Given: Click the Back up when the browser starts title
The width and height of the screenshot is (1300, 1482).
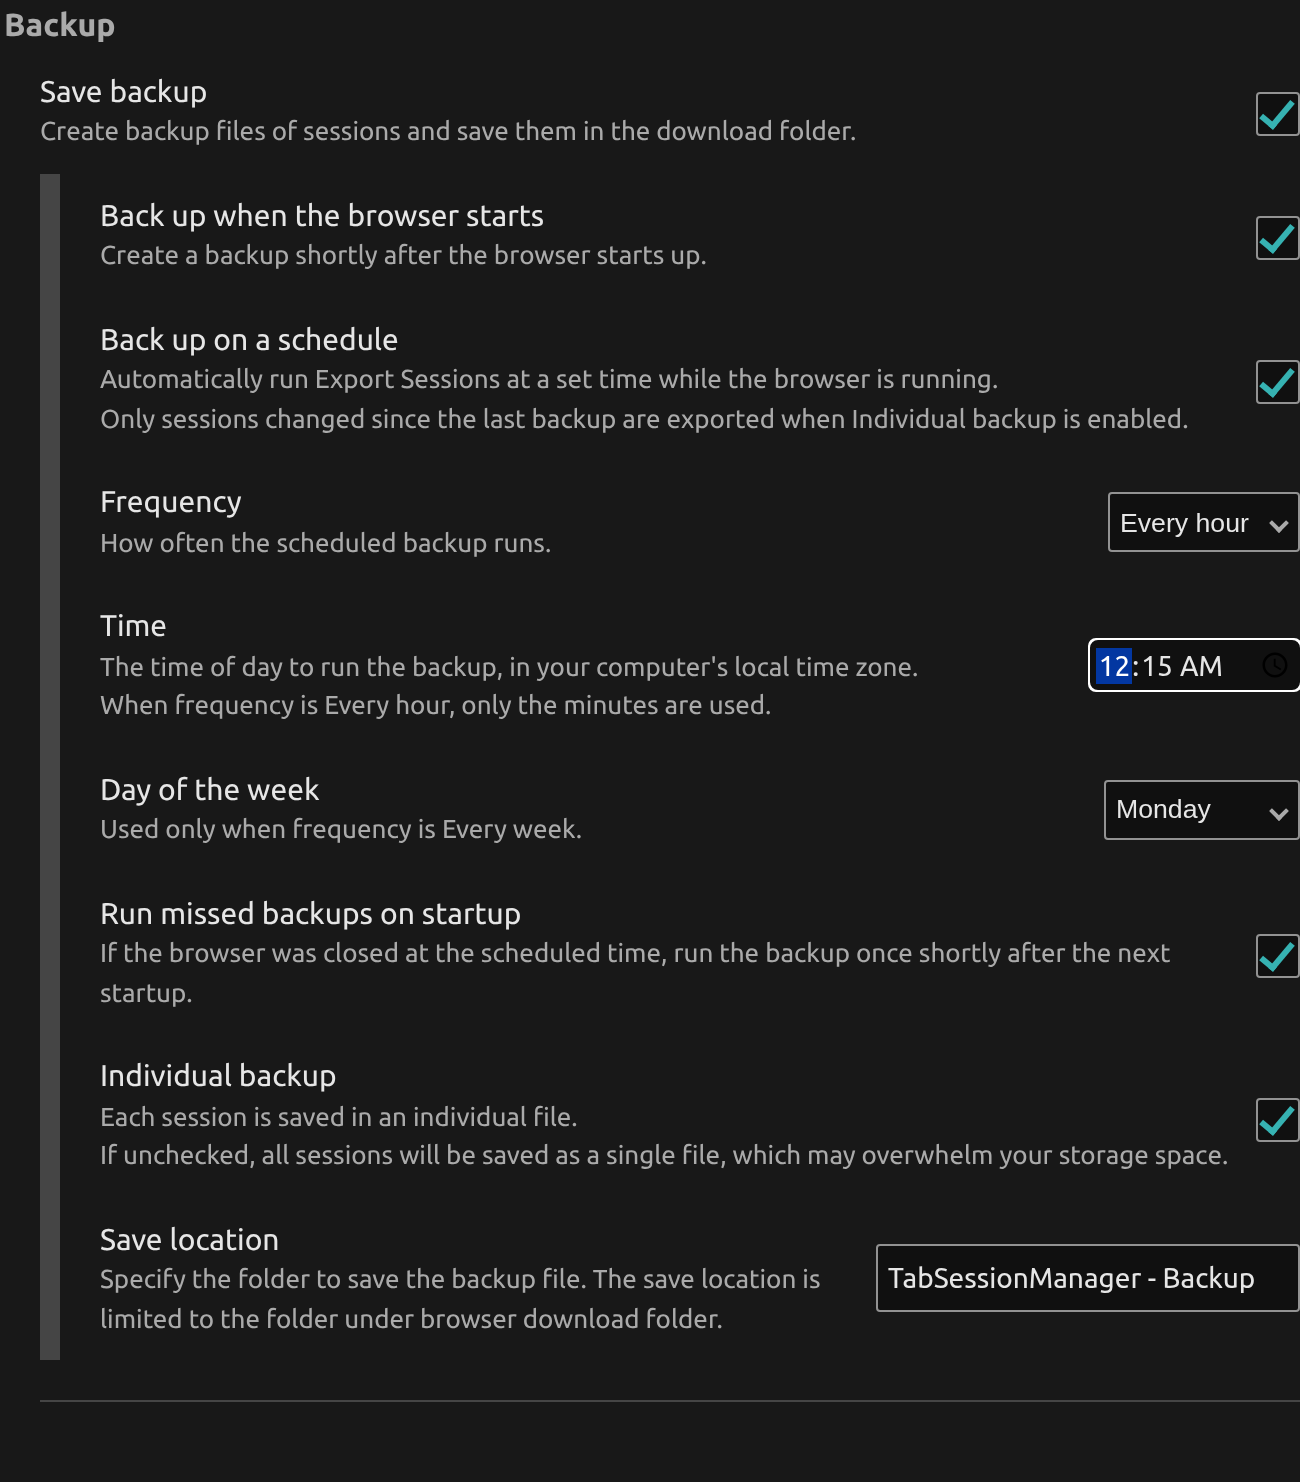Looking at the screenshot, I should point(322,216).
